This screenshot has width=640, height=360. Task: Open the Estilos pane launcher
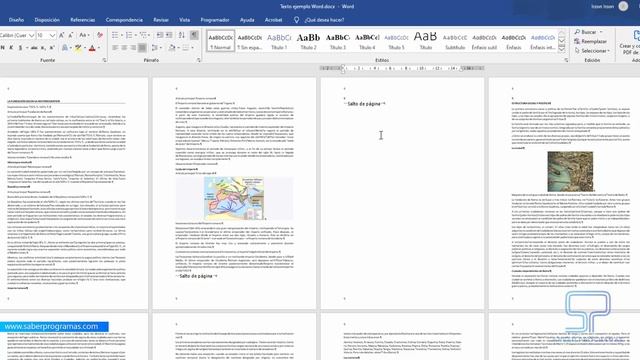pos(567,60)
